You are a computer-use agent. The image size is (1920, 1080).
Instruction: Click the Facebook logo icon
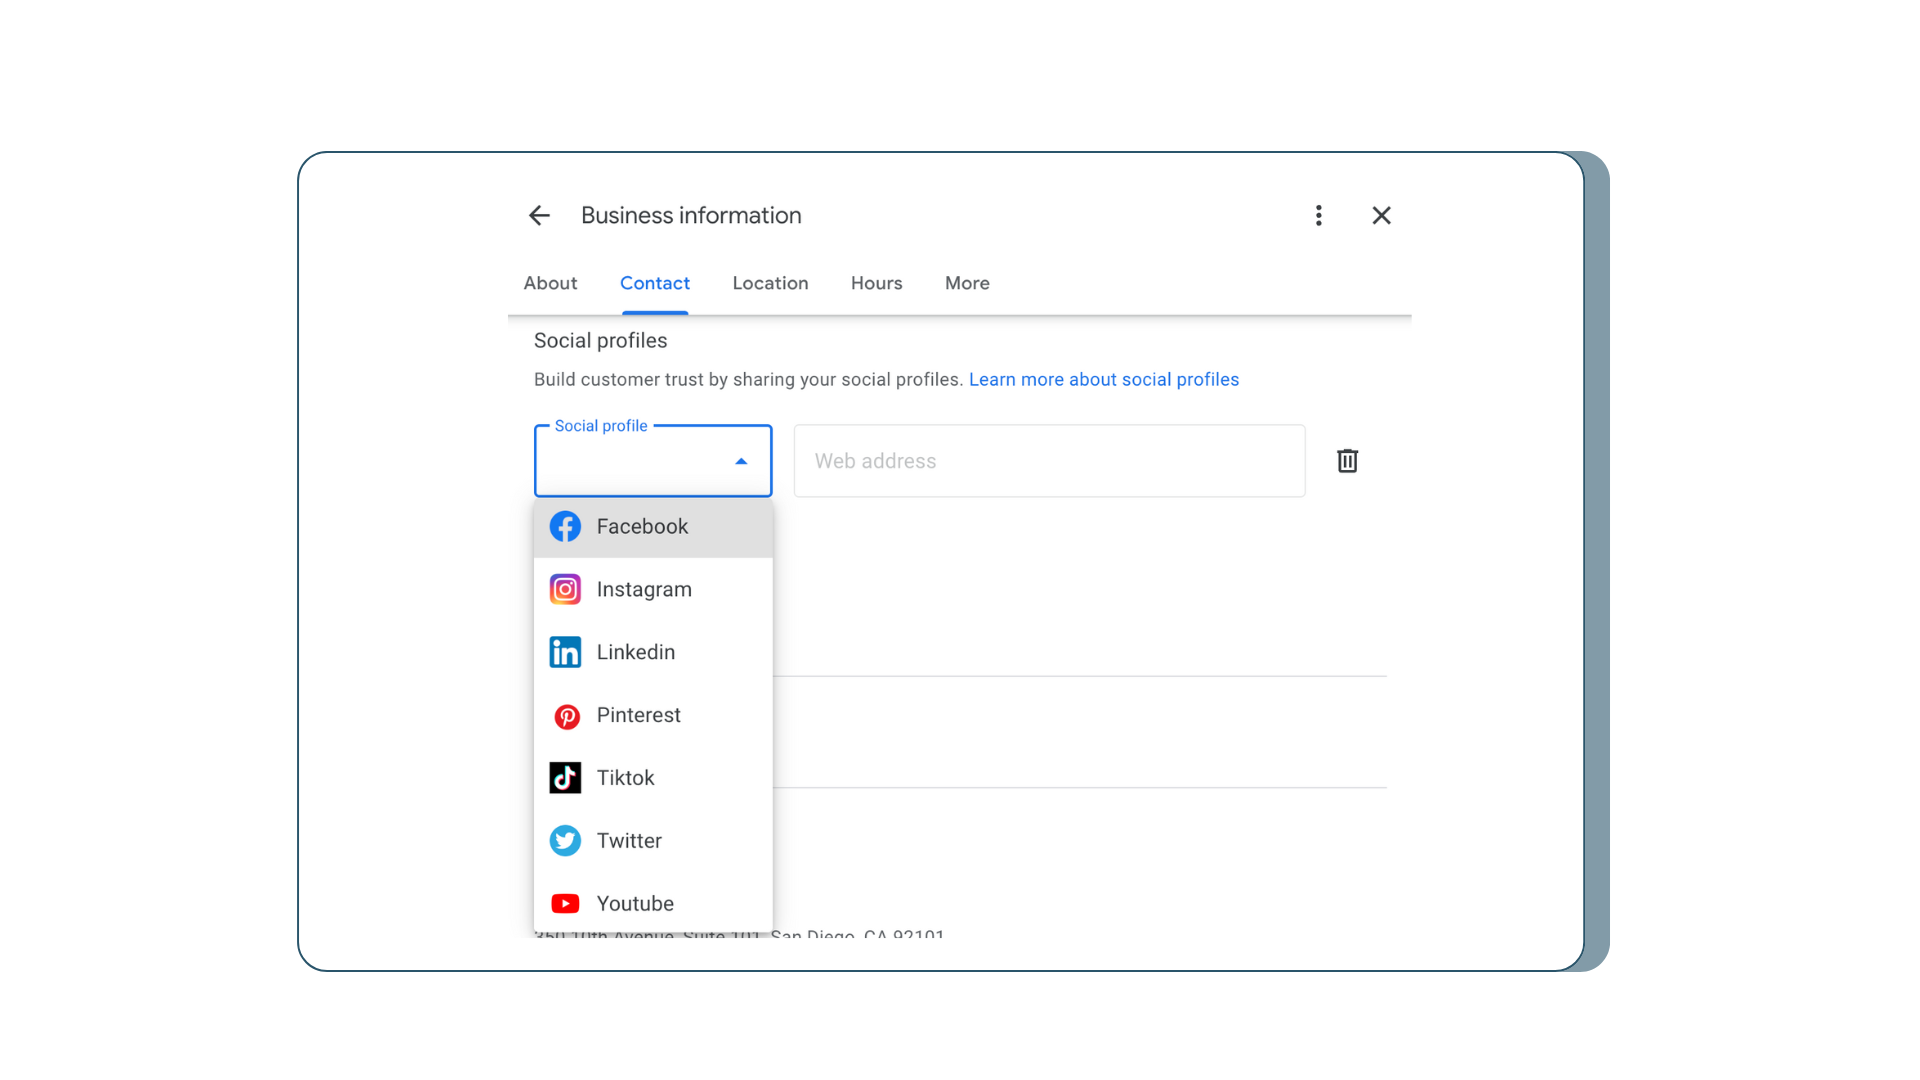[x=565, y=527]
